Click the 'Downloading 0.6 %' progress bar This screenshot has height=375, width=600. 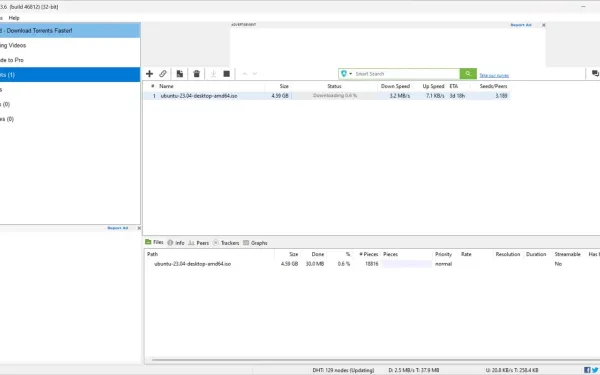tap(334, 96)
